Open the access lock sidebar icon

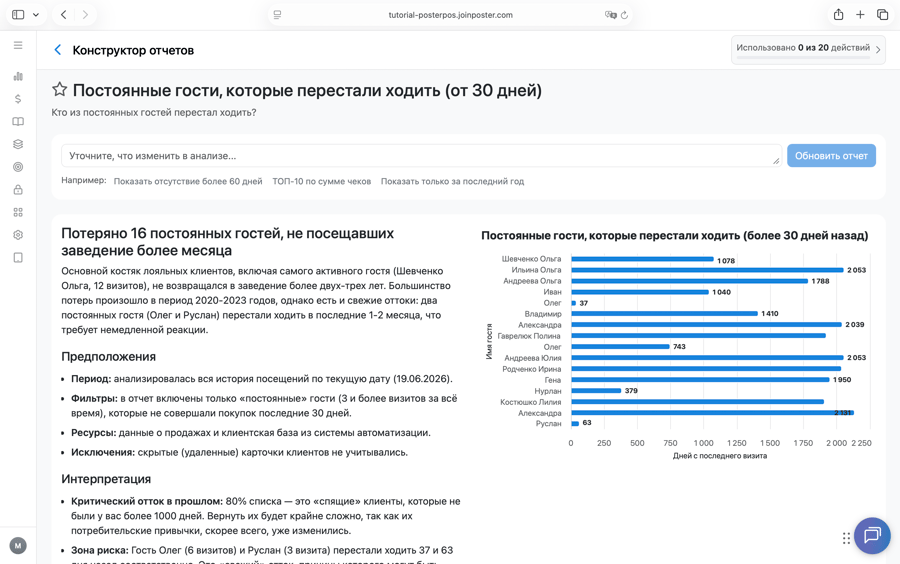coord(18,189)
